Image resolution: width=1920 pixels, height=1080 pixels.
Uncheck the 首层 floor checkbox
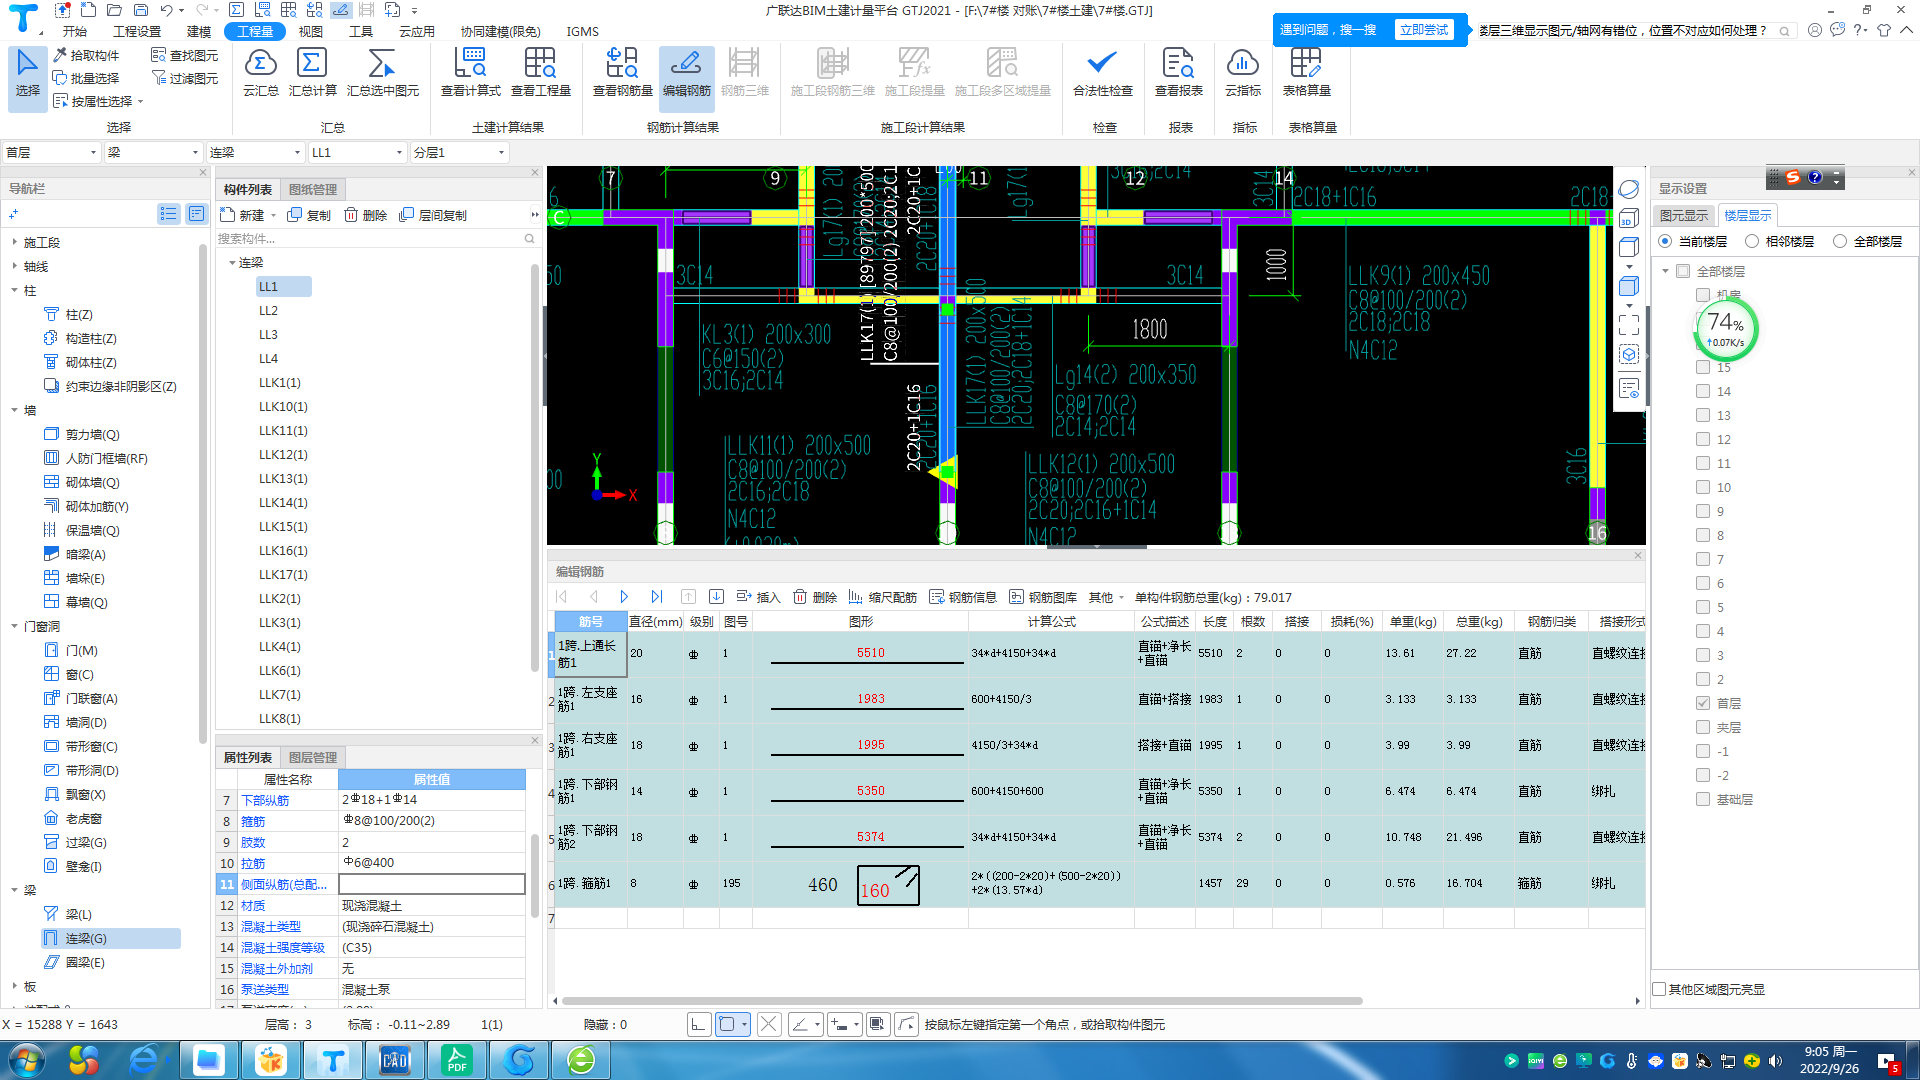tap(1703, 703)
